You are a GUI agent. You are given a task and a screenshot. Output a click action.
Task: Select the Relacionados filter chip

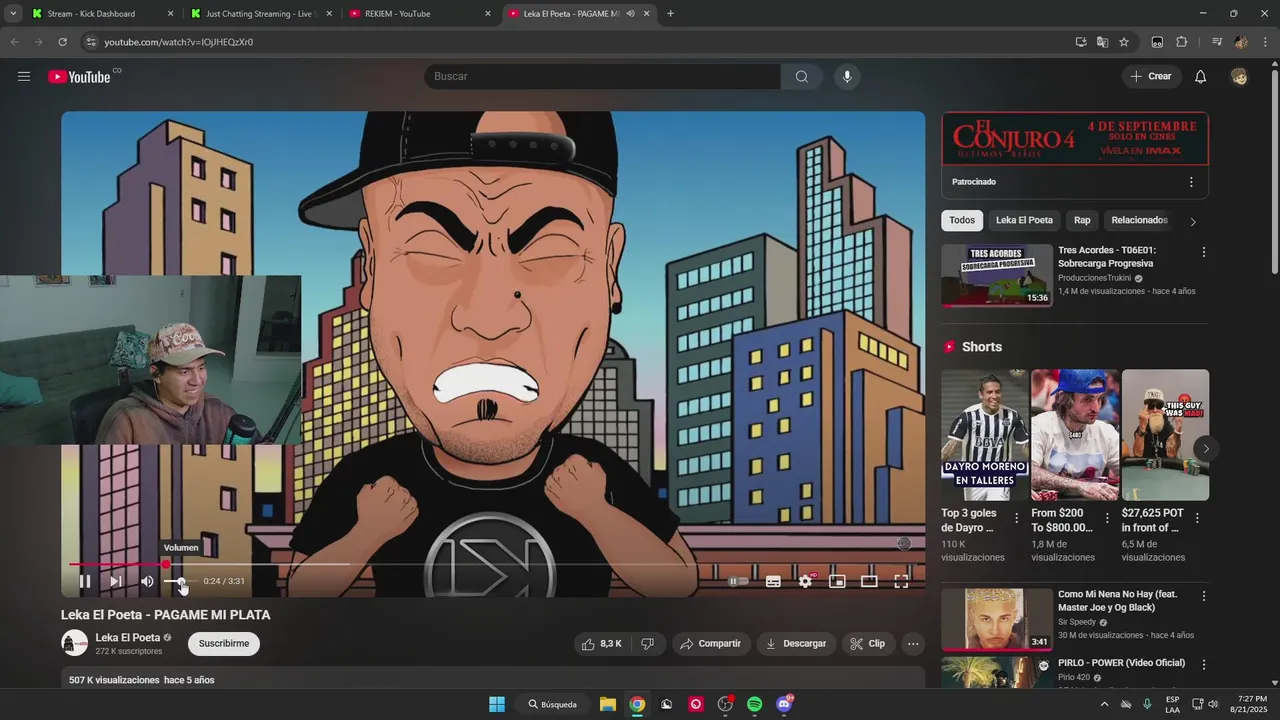pos(1139,220)
